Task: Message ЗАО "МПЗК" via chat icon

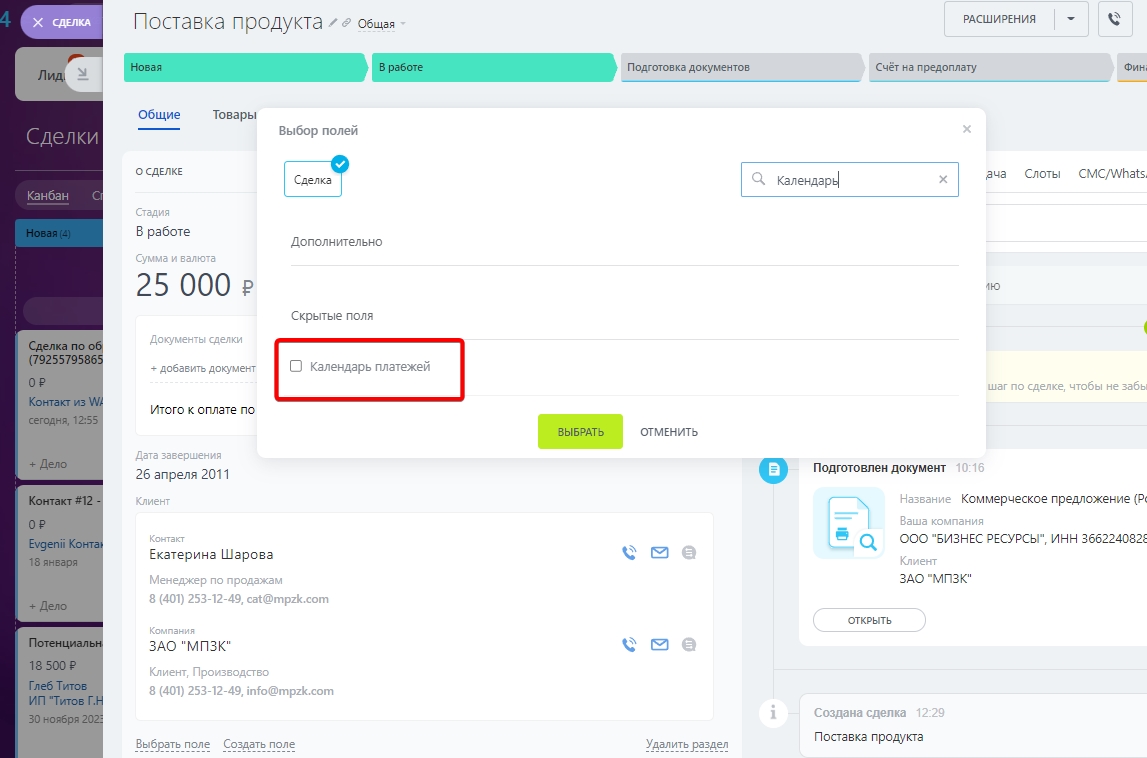Action: tap(688, 645)
